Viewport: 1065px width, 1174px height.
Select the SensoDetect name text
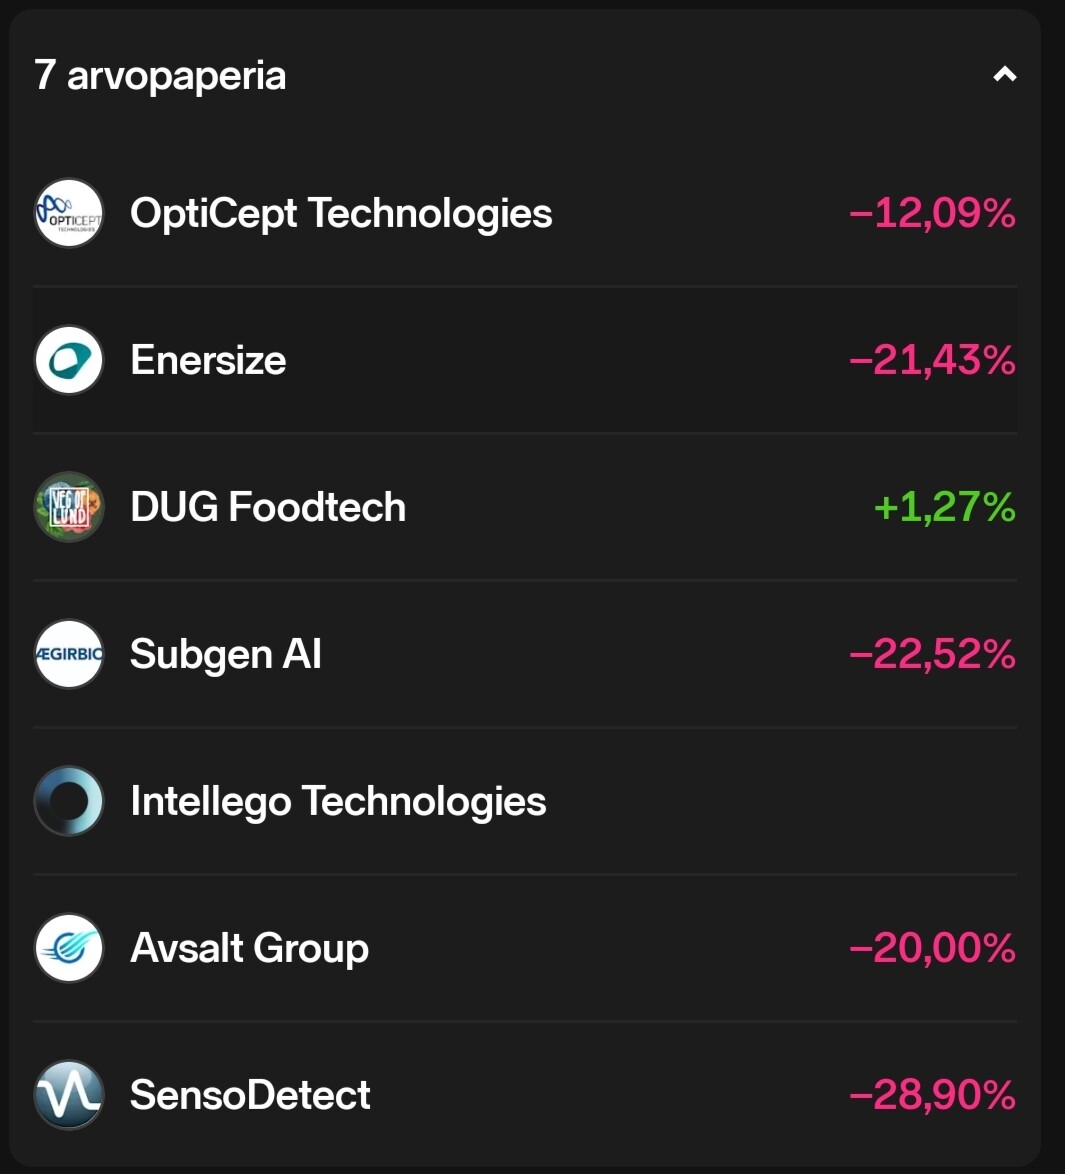pyautogui.click(x=250, y=1095)
